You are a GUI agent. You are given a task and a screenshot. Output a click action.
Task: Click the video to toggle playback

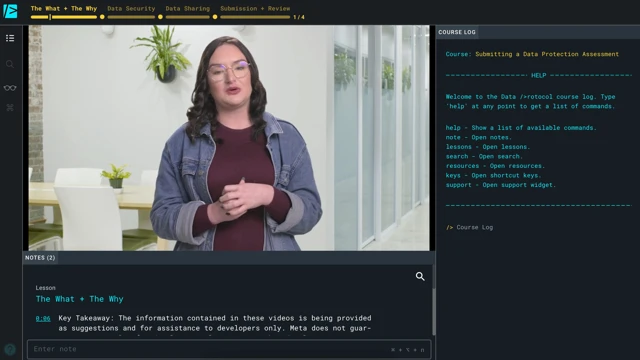point(229,138)
